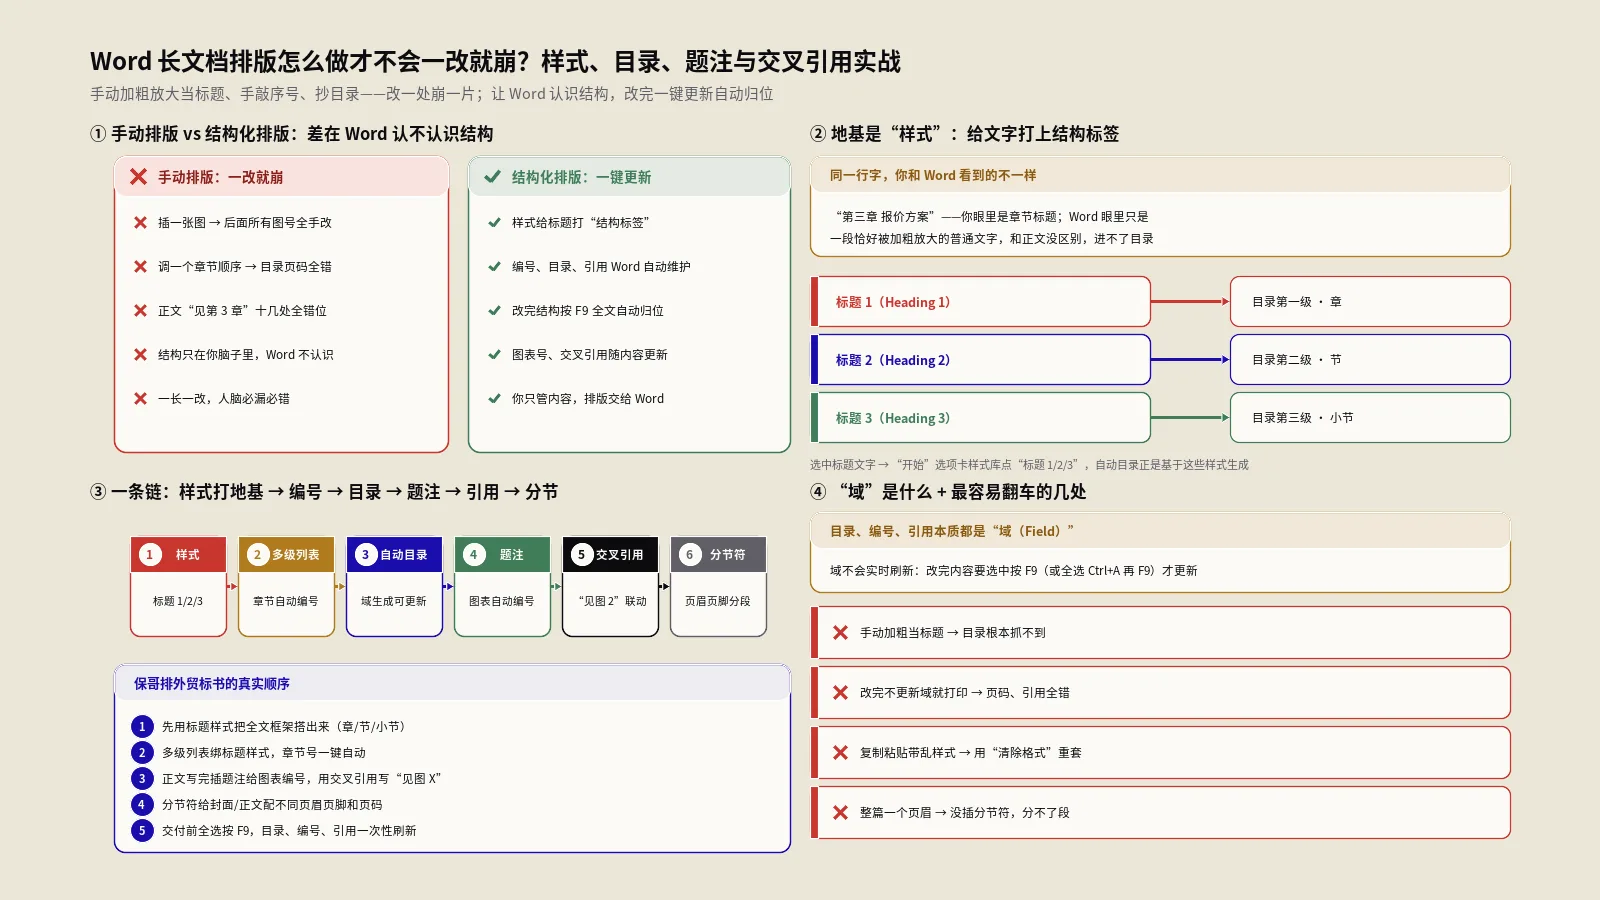Click heading ③ 一条链：样式打地基
The width and height of the screenshot is (1600, 900).
click(x=324, y=492)
